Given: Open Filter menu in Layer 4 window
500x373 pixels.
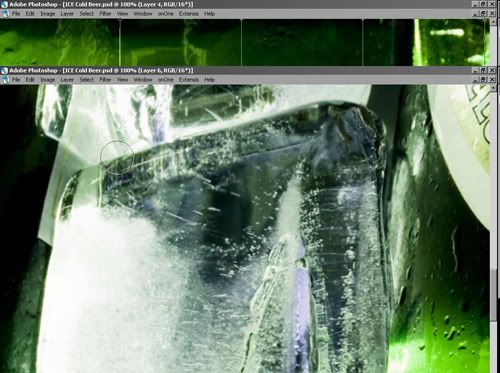Looking at the screenshot, I should coord(105,14).
